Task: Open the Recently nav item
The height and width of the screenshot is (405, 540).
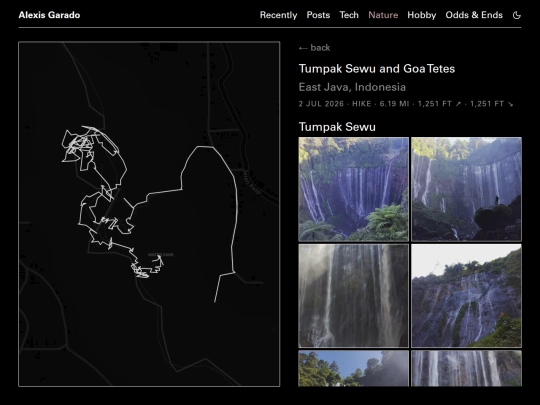Action: pos(278,15)
